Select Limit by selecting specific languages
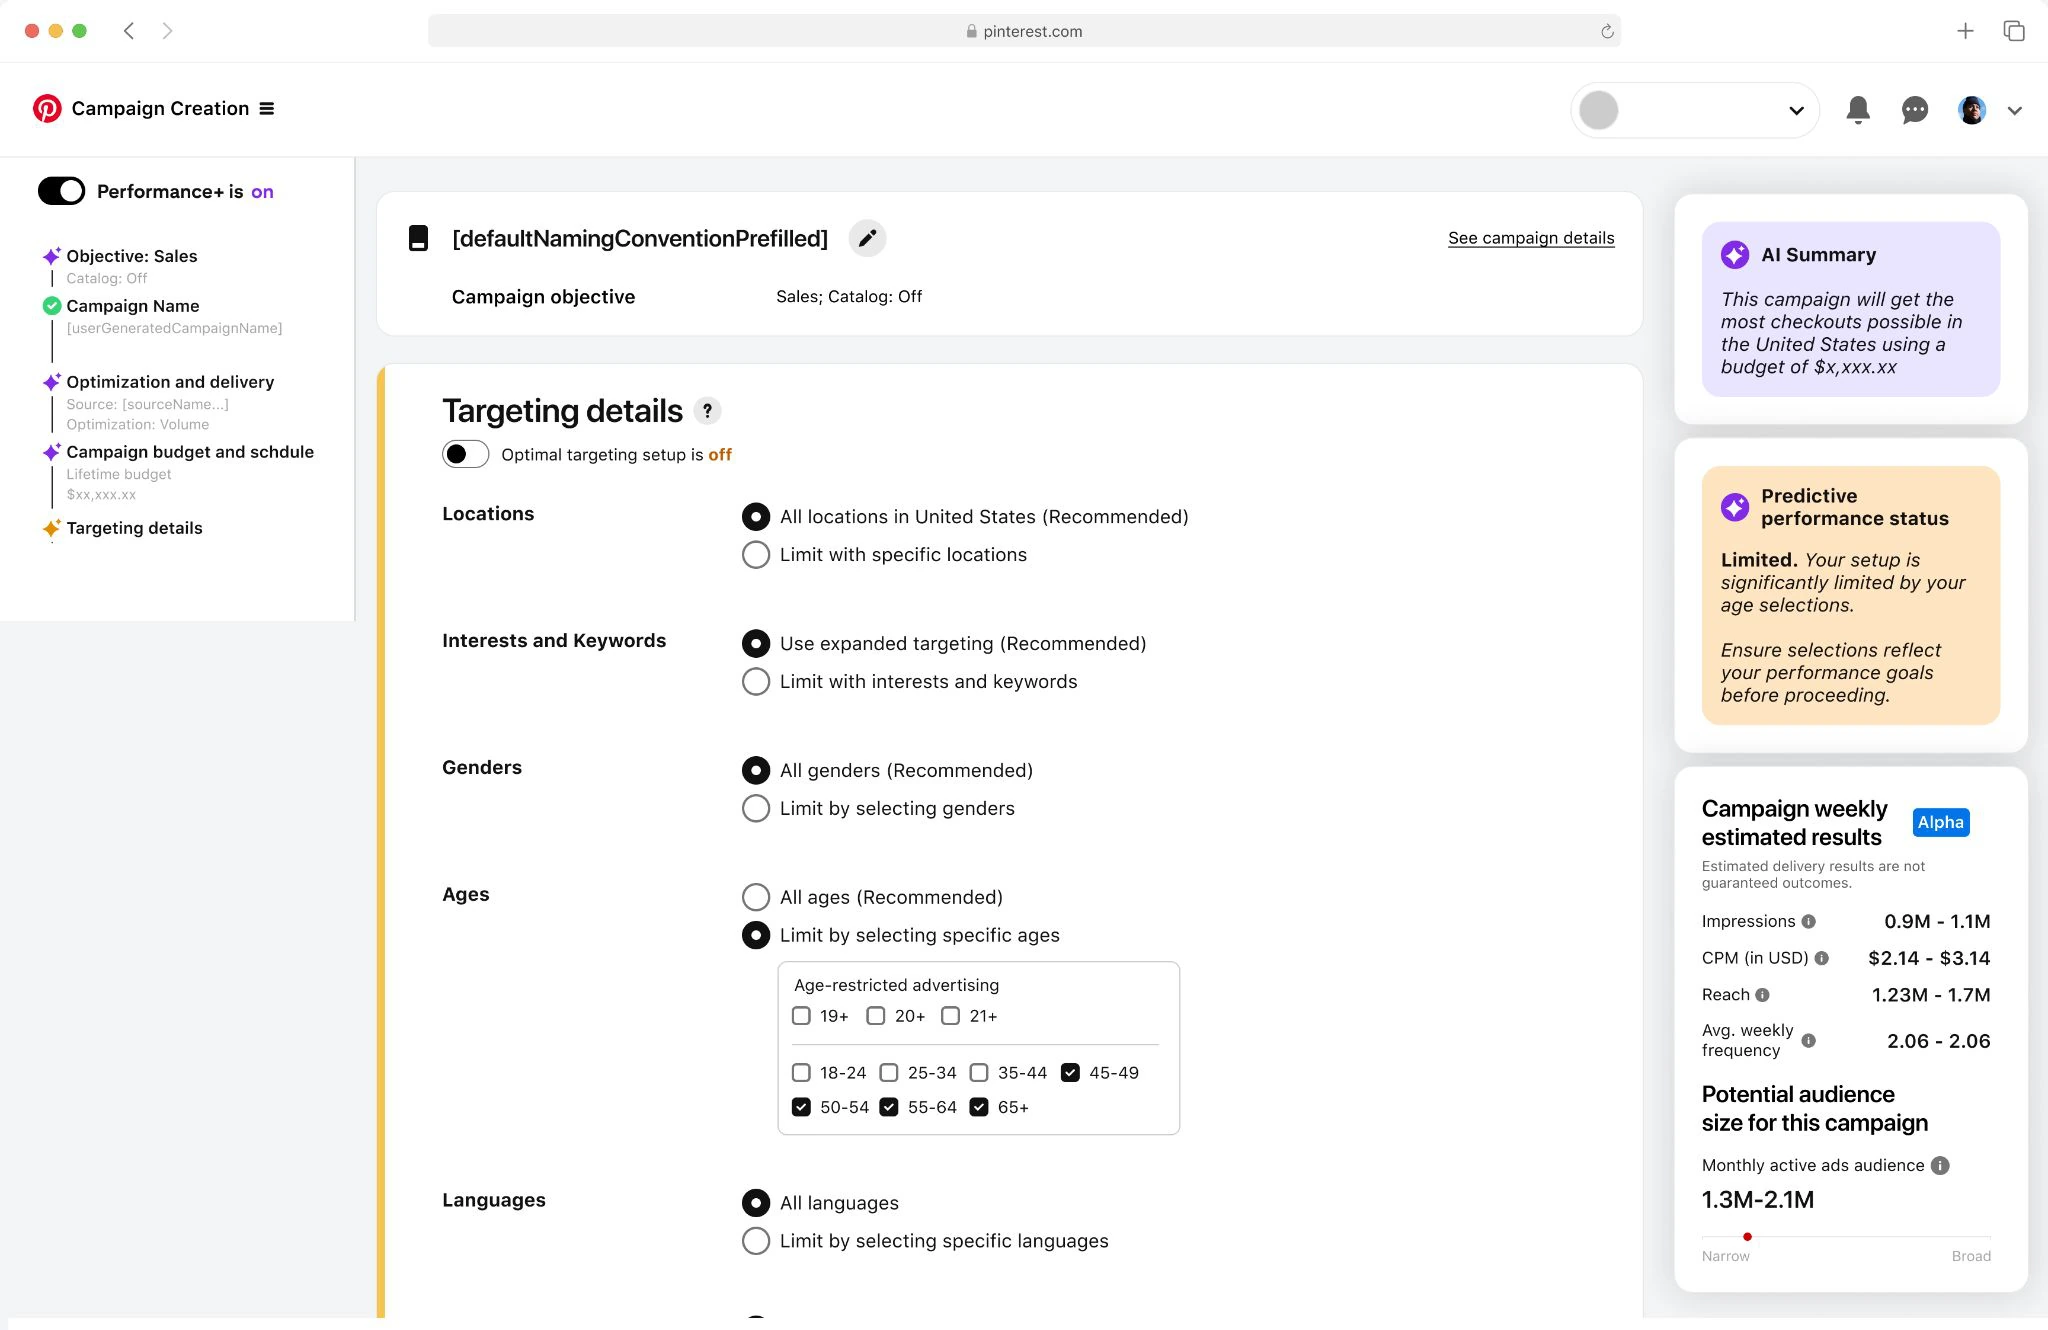 (x=756, y=1241)
